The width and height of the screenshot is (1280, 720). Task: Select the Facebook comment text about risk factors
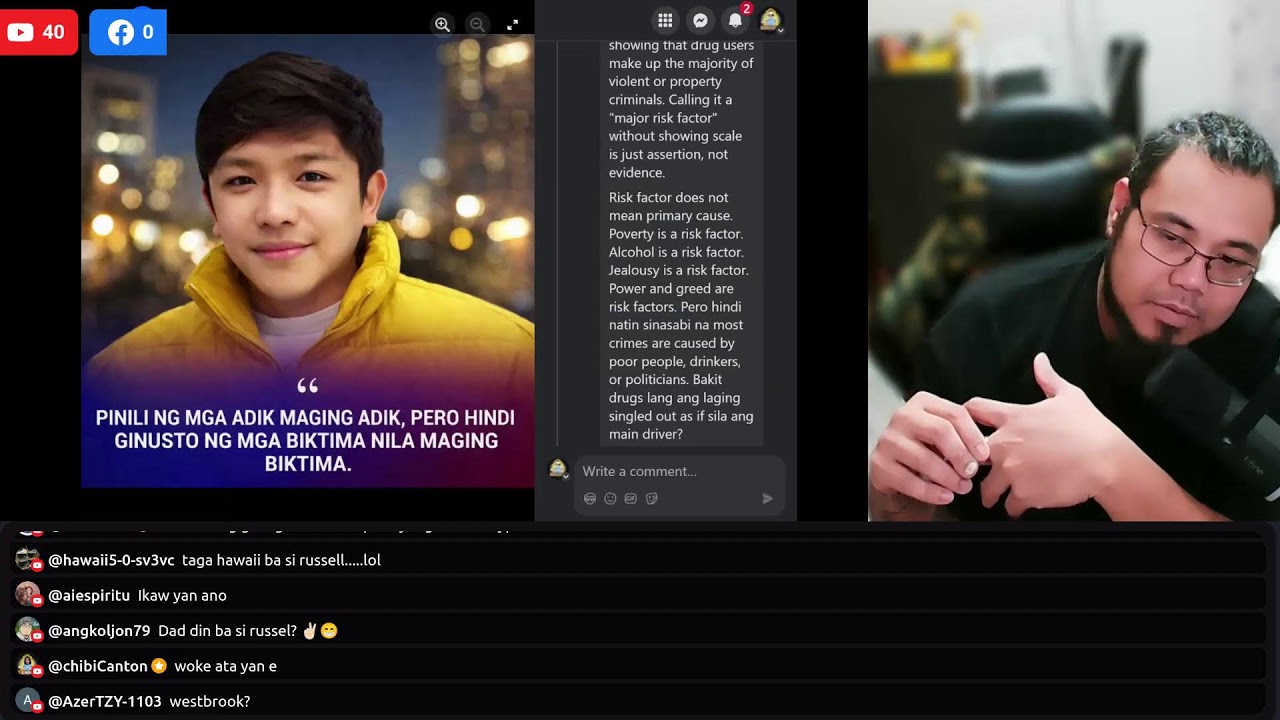pos(681,316)
